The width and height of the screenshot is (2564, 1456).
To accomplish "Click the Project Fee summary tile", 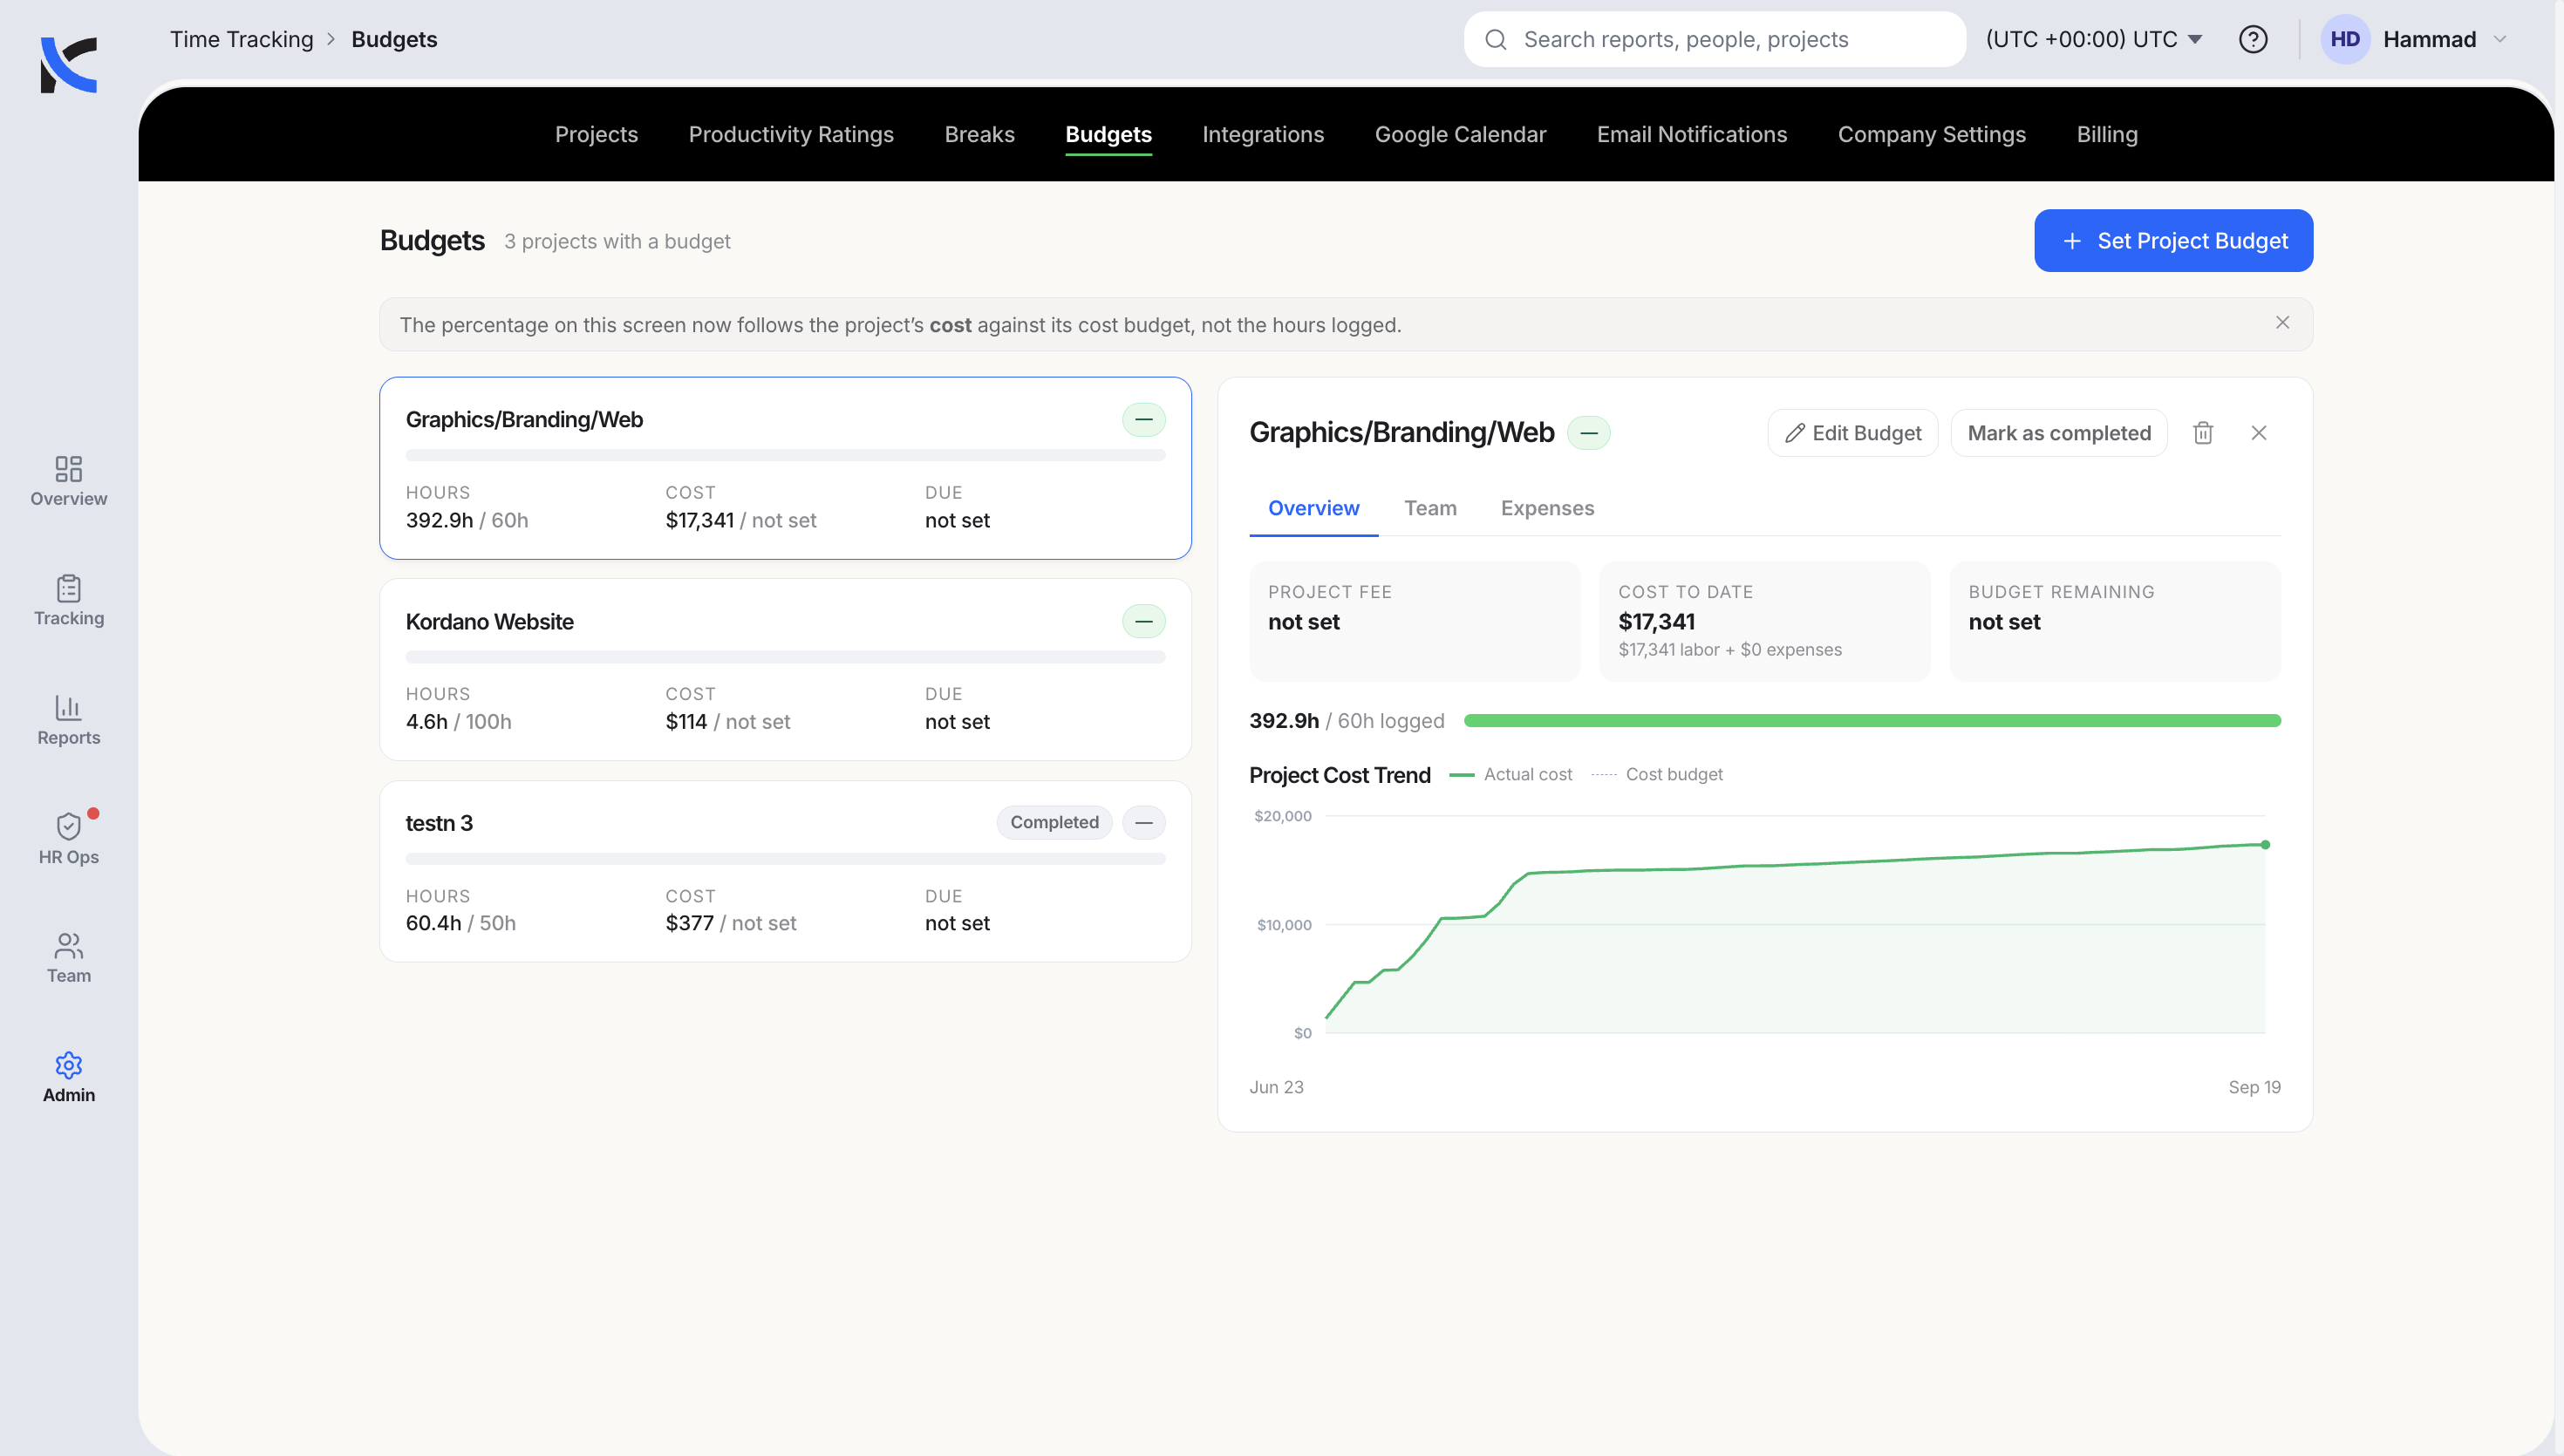I will [x=1414, y=621].
